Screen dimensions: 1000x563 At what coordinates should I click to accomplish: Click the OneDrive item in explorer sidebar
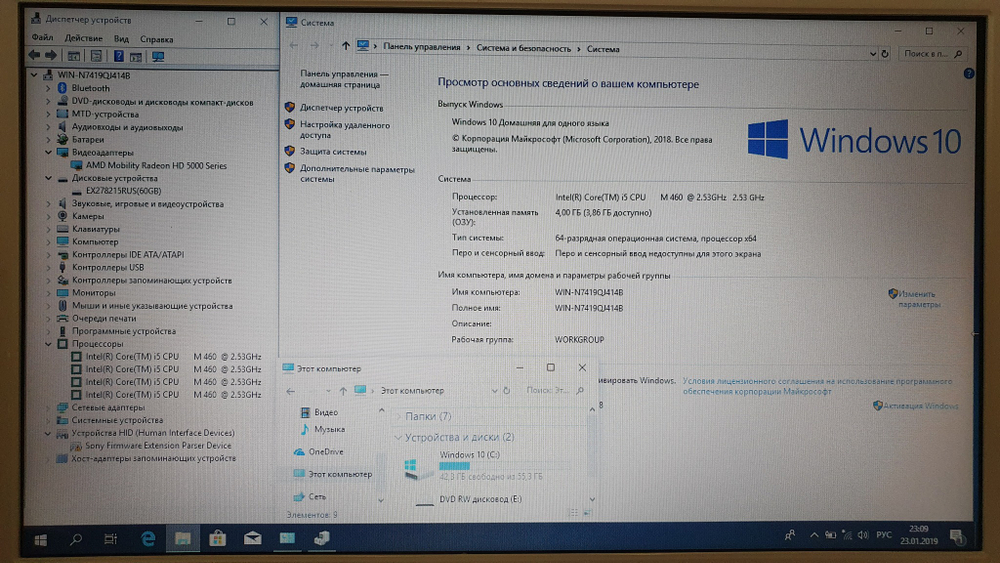click(x=325, y=451)
